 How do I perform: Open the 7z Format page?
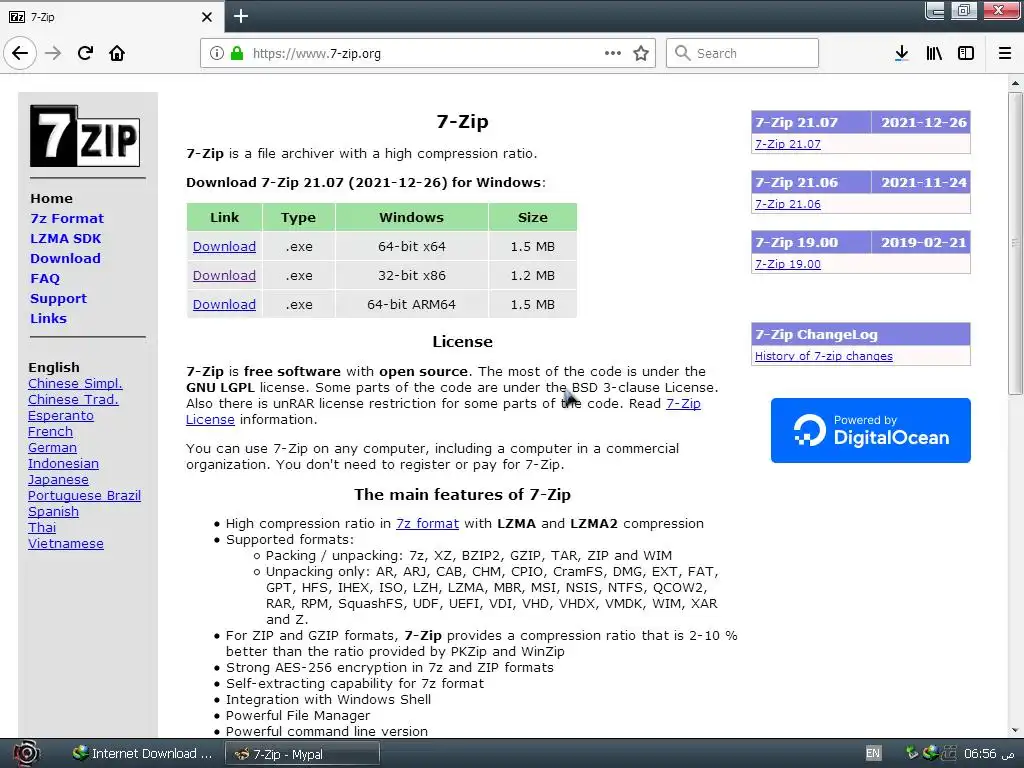point(67,218)
